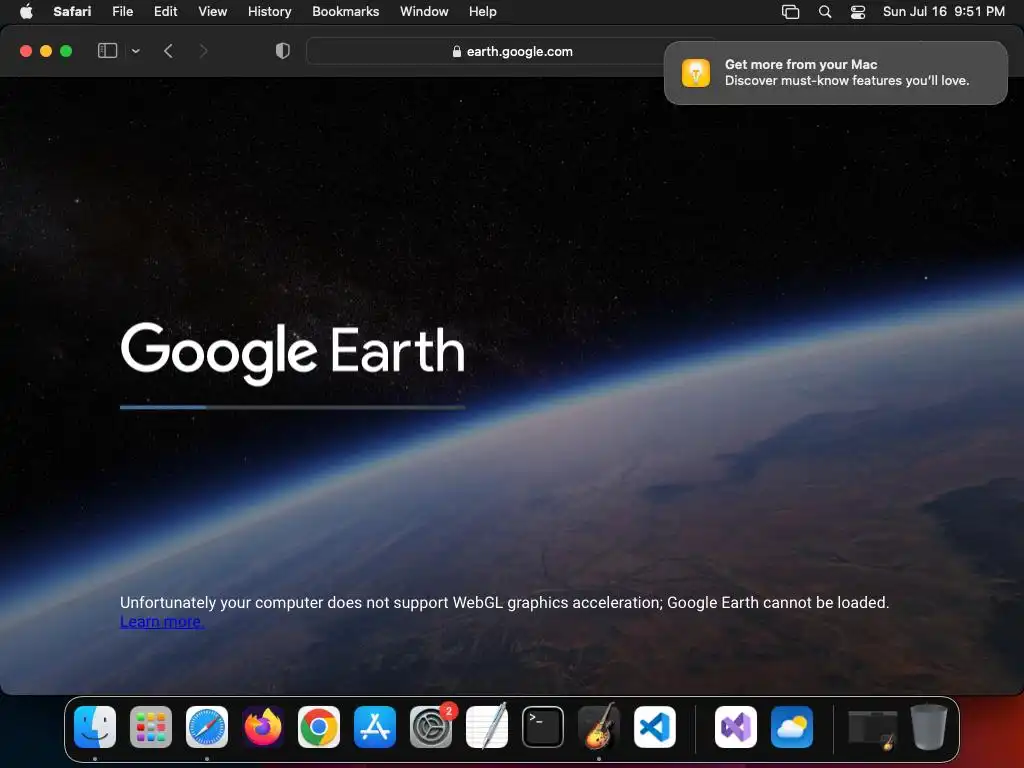Expand the sidebar tab group dropdown
This screenshot has height=768, width=1024.
click(x=135, y=51)
